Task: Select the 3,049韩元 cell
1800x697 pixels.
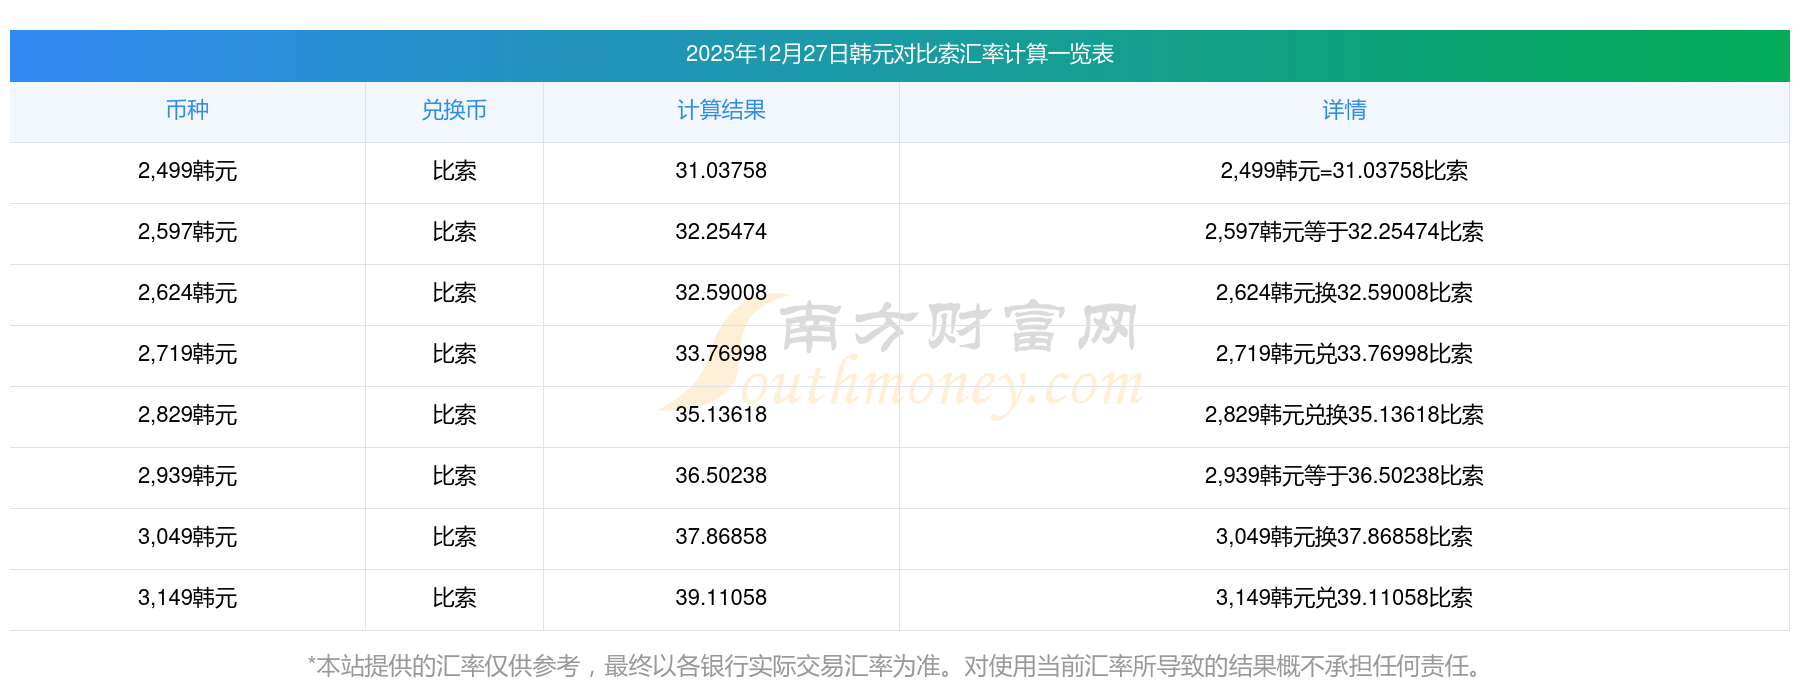Action: (187, 537)
